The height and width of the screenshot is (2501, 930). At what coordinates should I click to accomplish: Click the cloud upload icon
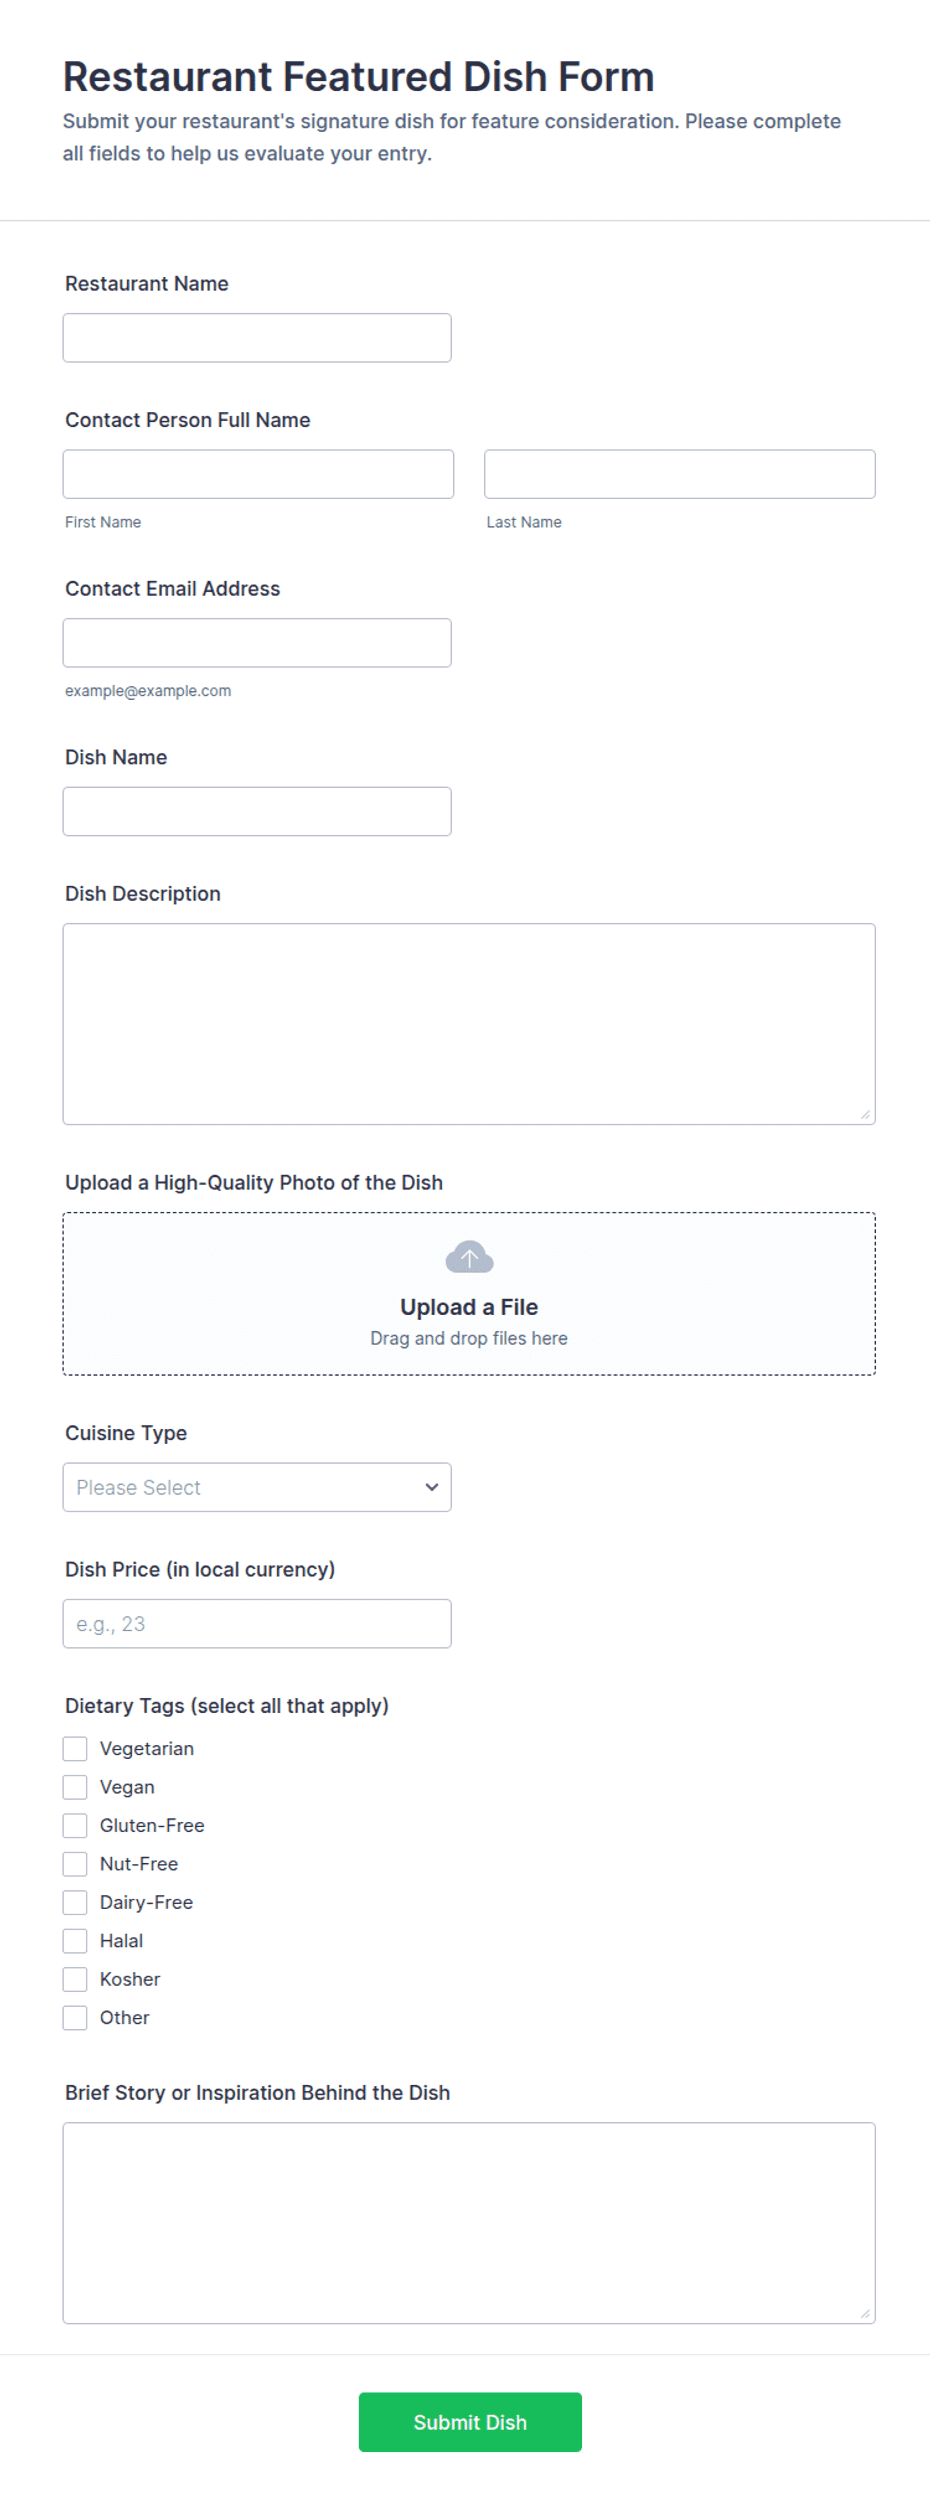click(469, 1257)
